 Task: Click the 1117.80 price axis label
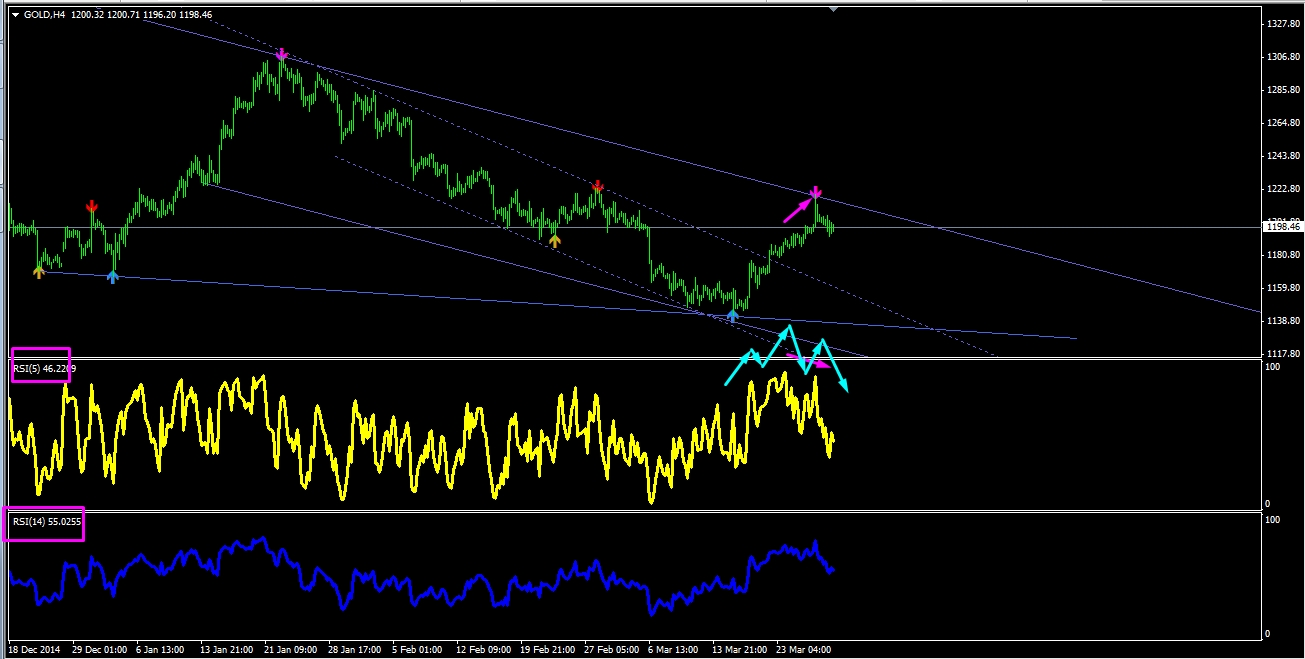click(1281, 354)
